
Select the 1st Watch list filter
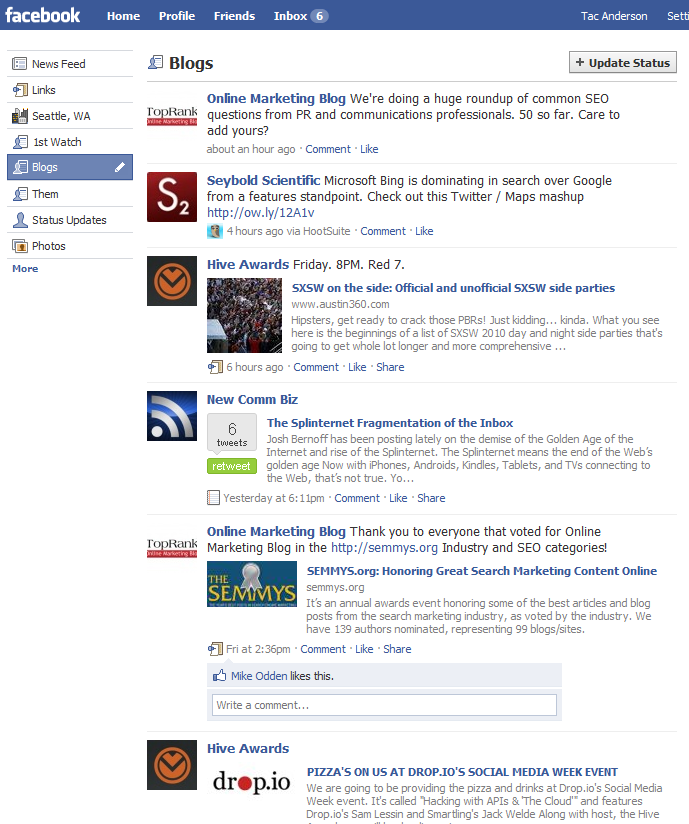tap(57, 142)
